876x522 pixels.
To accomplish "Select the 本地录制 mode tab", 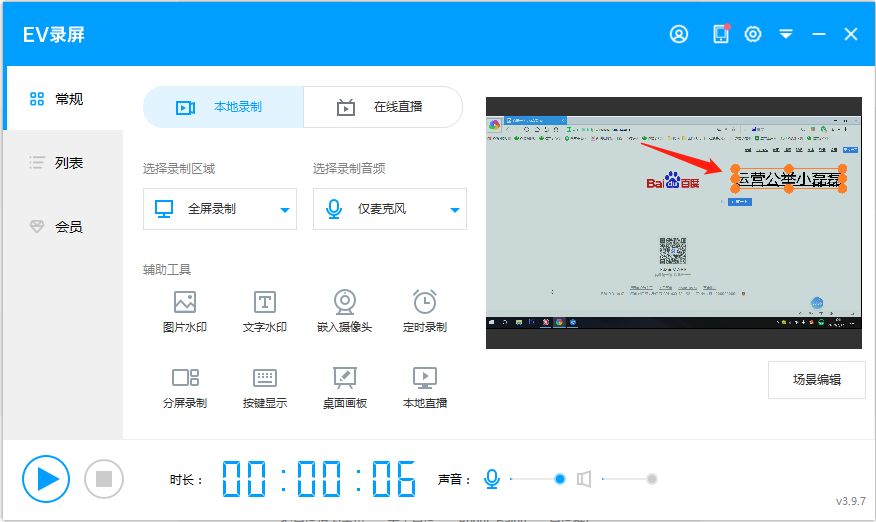I will point(223,107).
